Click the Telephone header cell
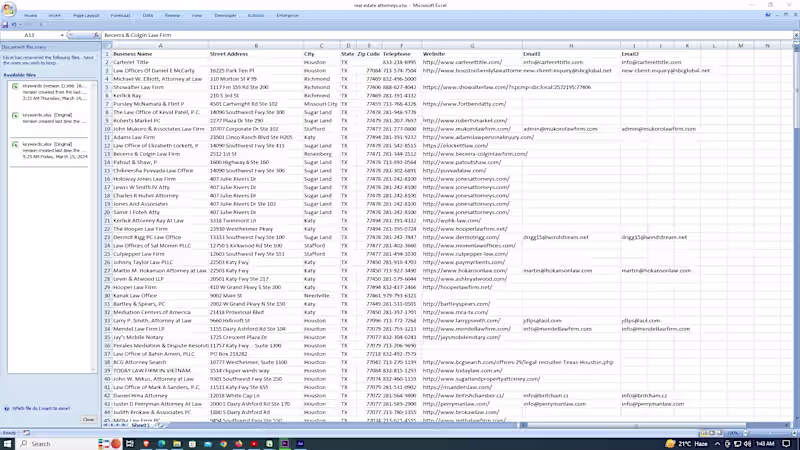The height and width of the screenshot is (450, 800). (401, 54)
